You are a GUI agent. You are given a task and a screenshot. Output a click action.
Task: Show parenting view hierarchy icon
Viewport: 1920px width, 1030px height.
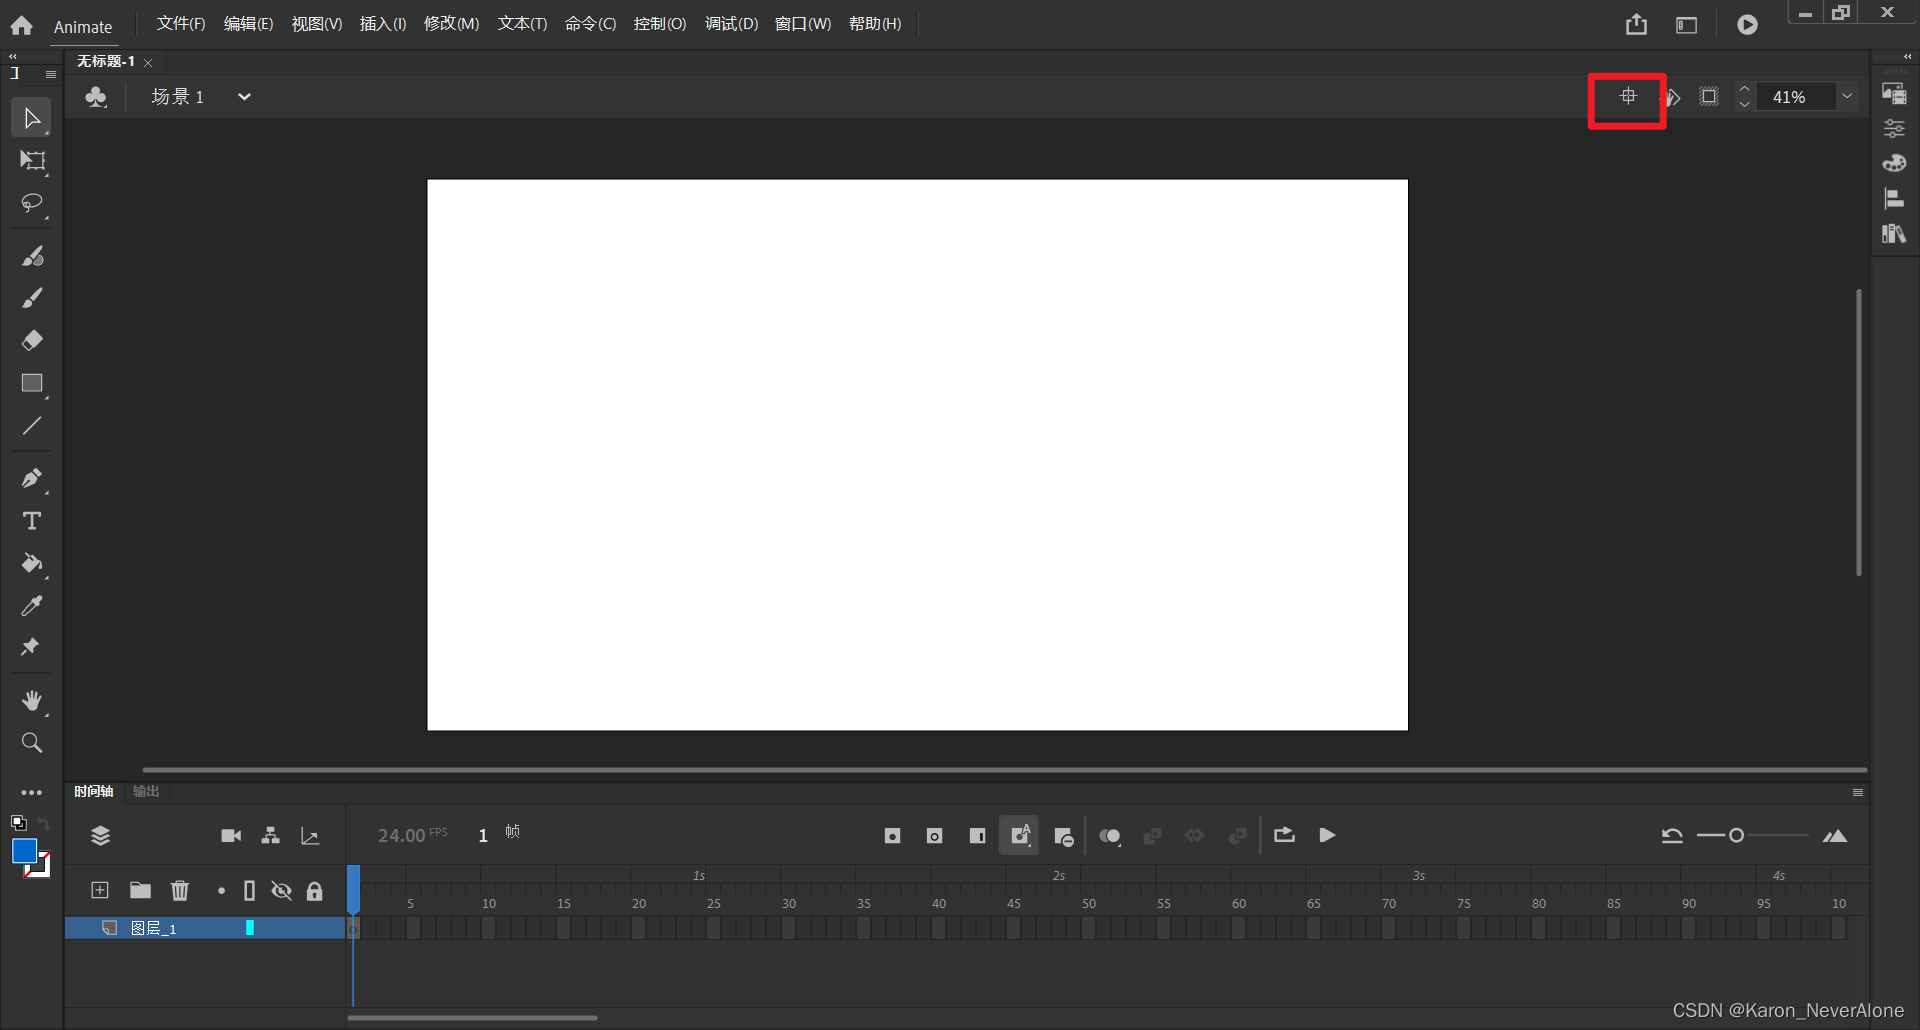pos(270,836)
